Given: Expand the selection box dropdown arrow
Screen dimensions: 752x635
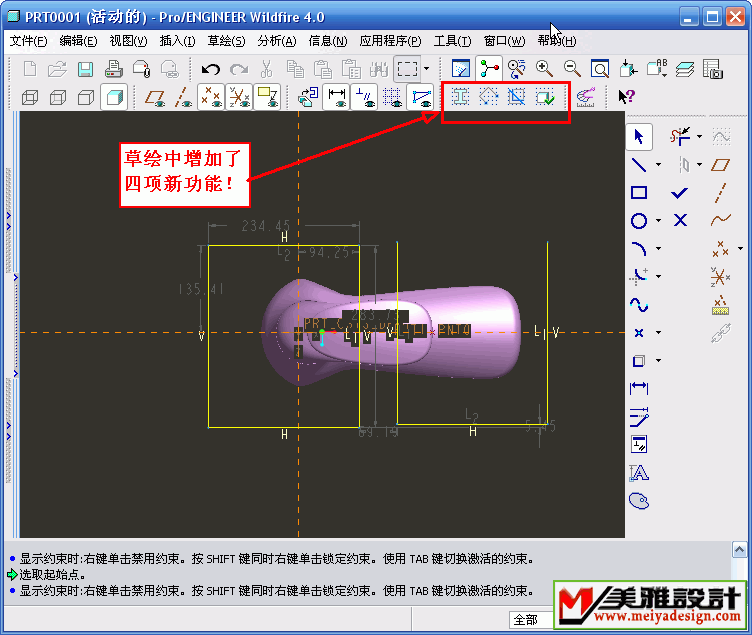Looking at the screenshot, I should tap(426, 69).
